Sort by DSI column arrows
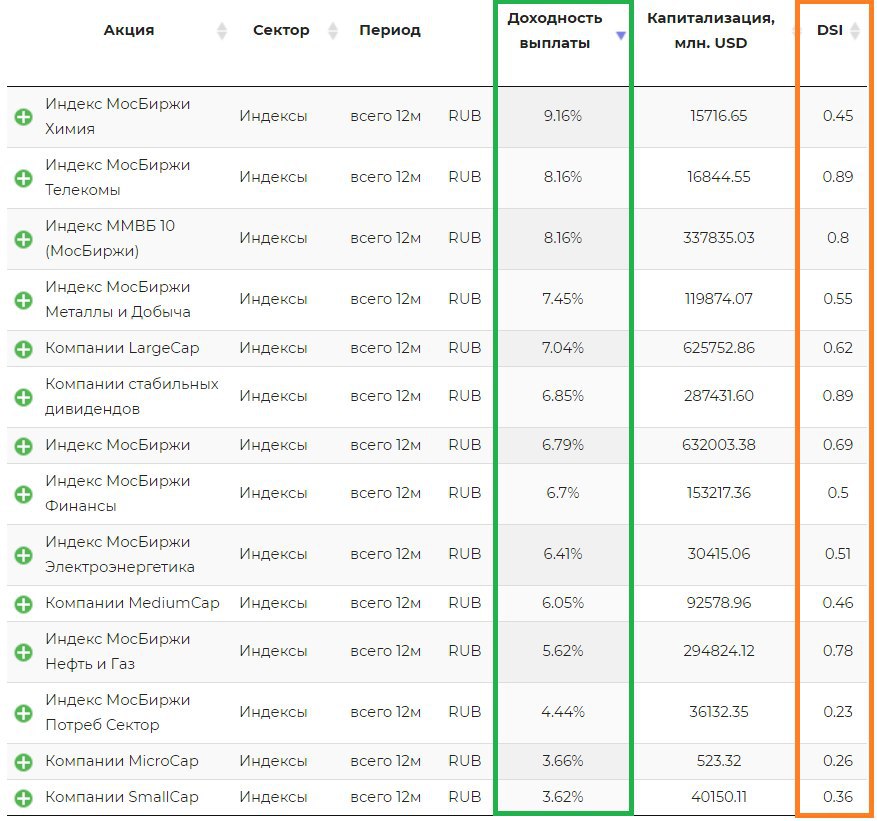The width and height of the screenshot is (877, 821). coord(855,31)
